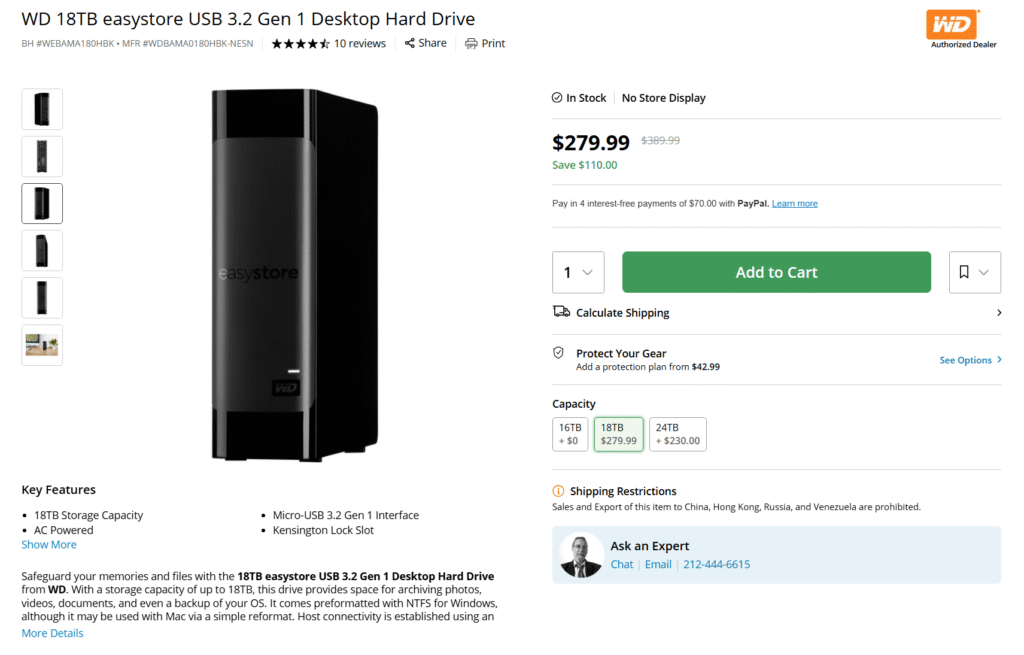The width and height of the screenshot is (1024, 655).
Task: Open the bookmark dropdown arrow
Action: click(984, 271)
